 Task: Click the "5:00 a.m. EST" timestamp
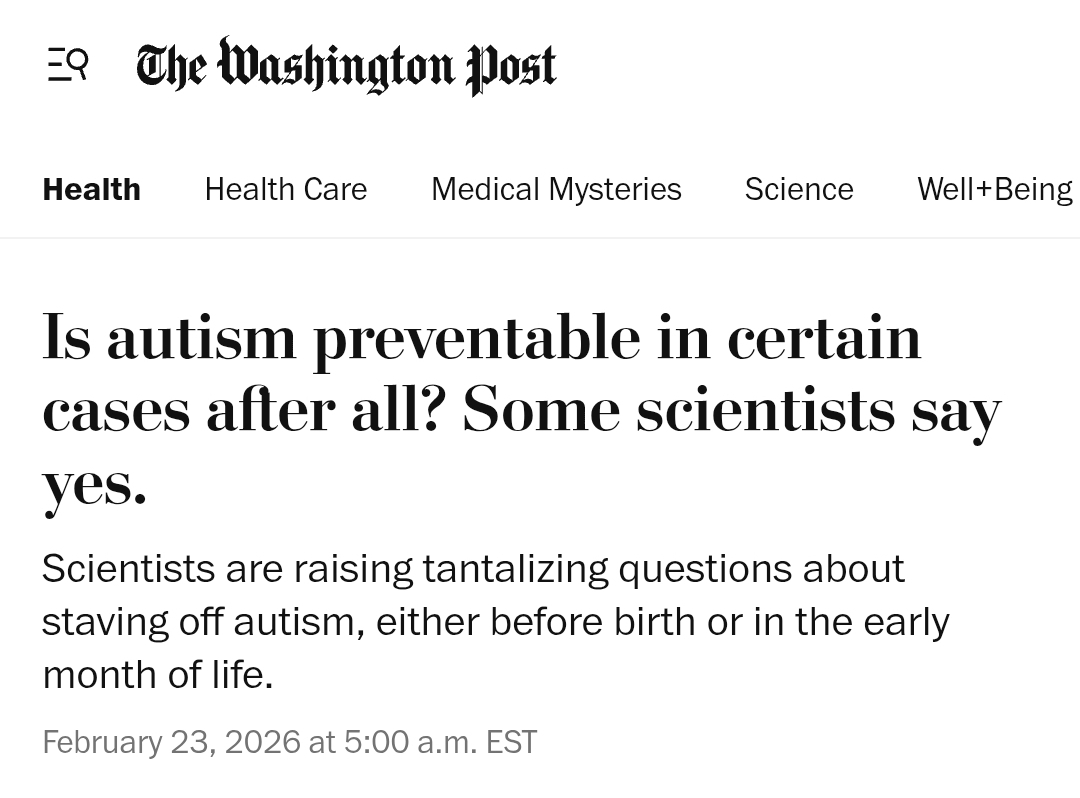tap(440, 742)
